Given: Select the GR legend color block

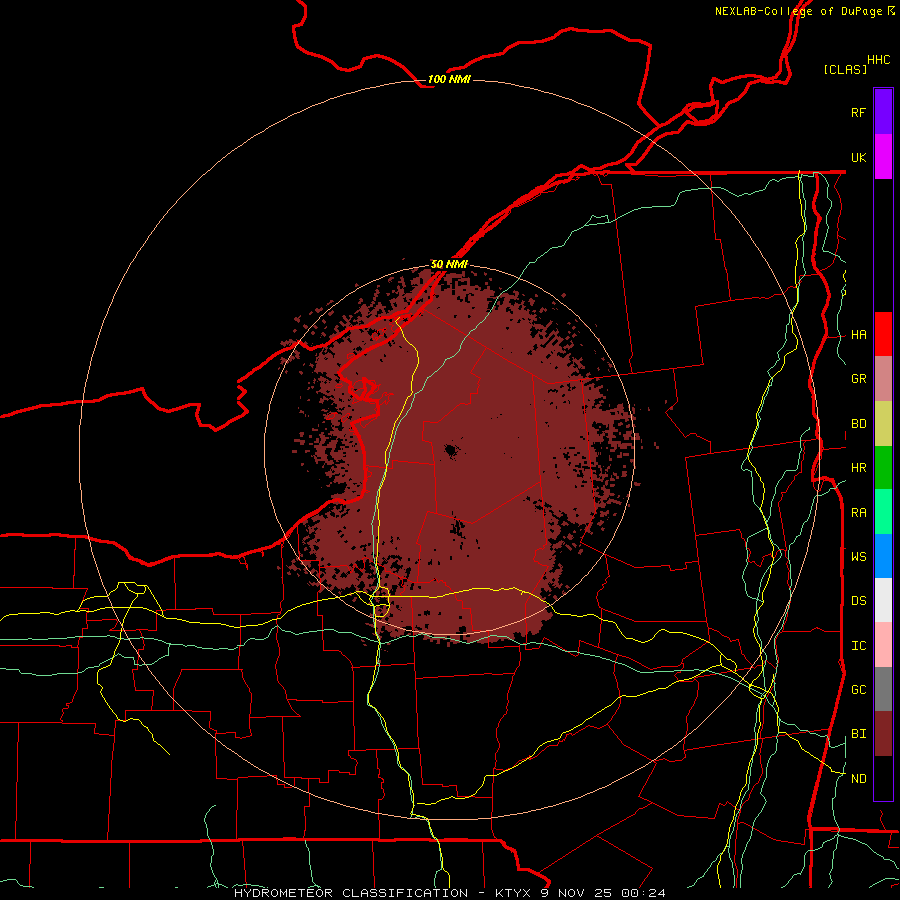Looking at the screenshot, I should [883, 379].
